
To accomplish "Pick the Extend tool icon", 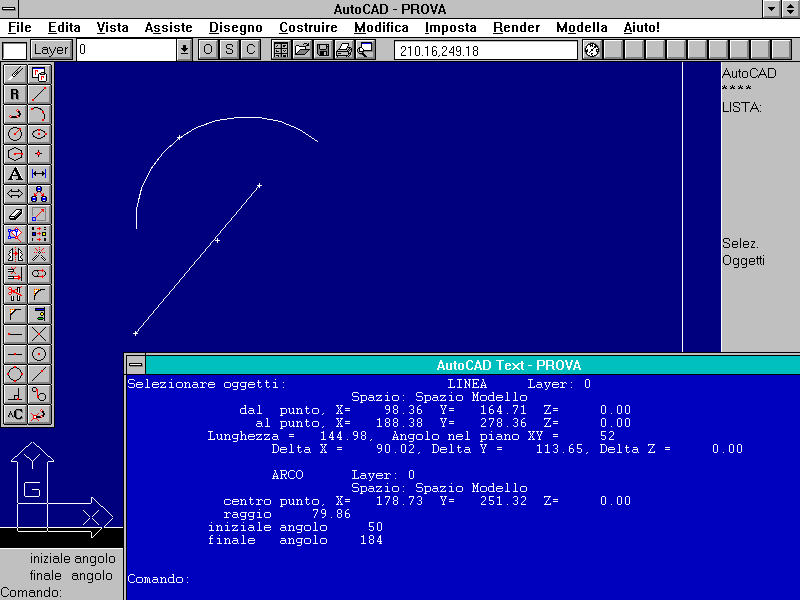I will point(15,274).
